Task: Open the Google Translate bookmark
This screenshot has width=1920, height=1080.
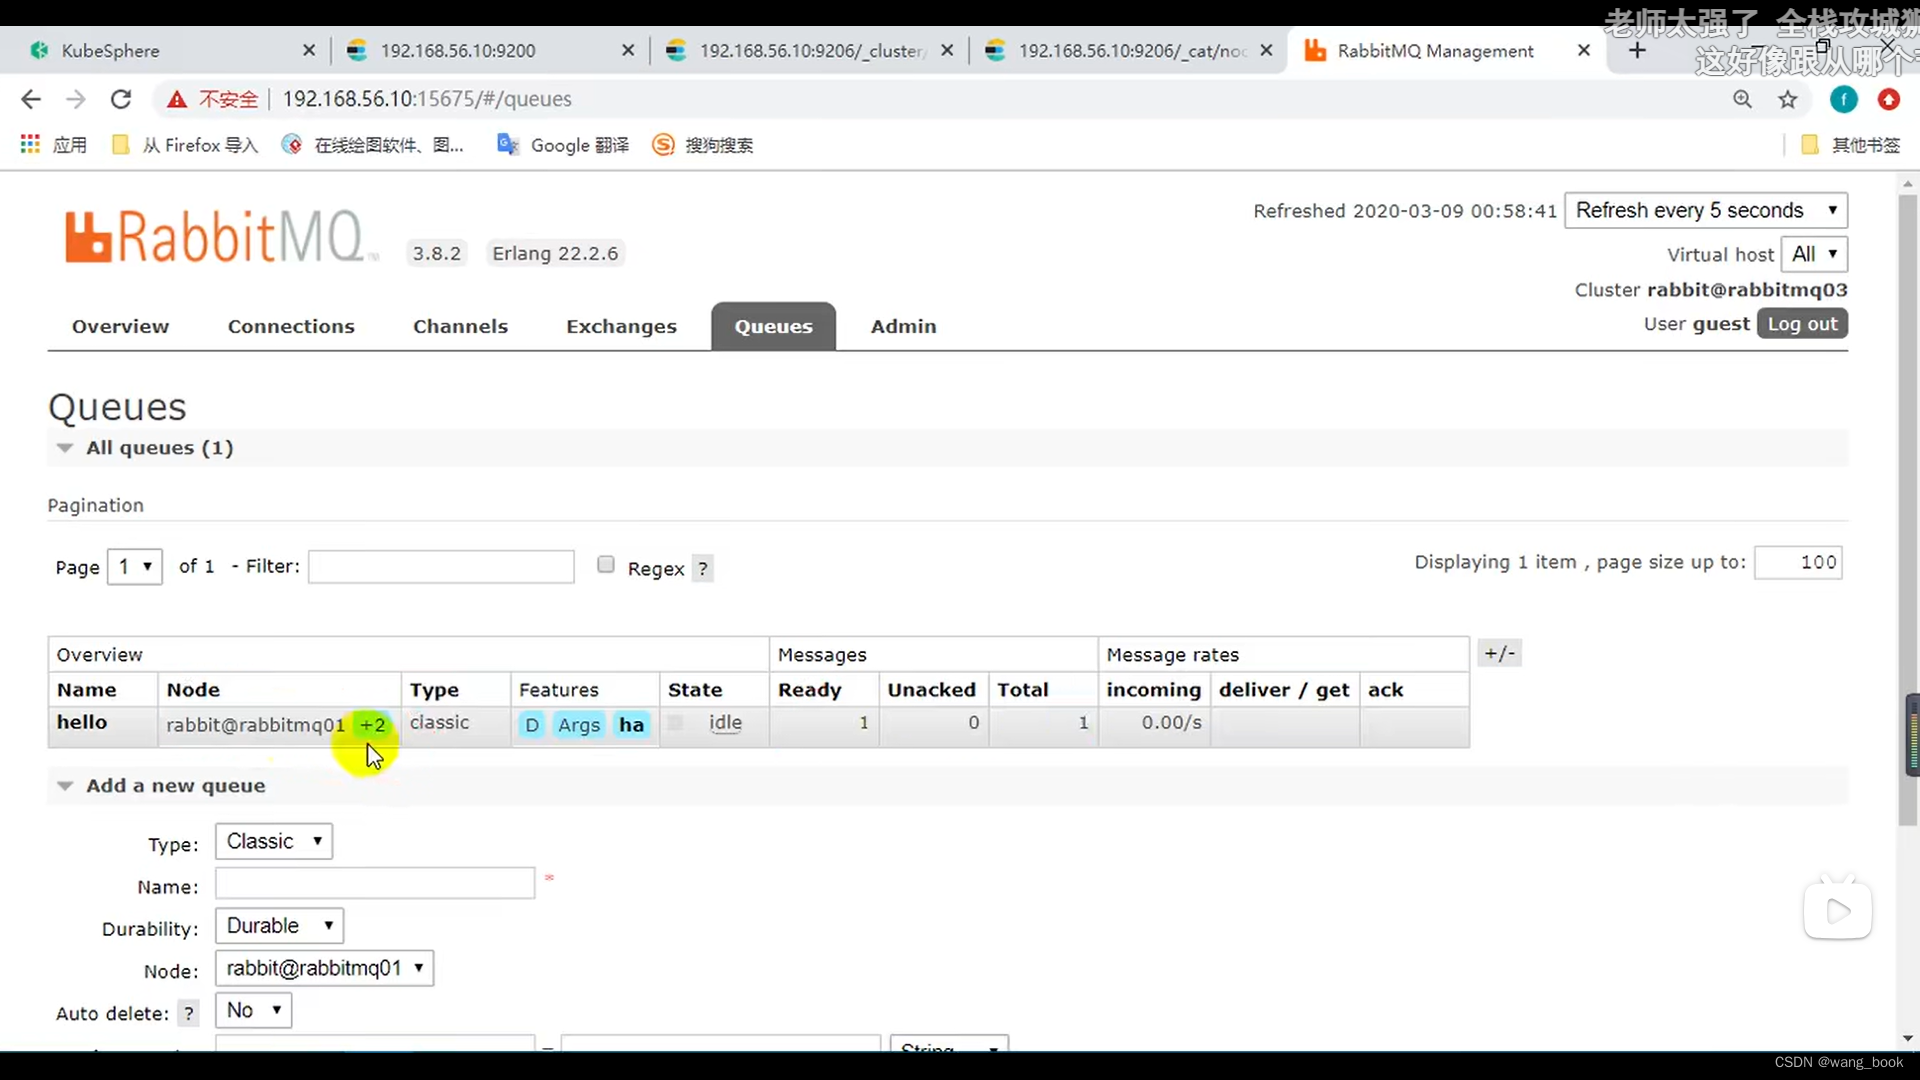Action: [564, 145]
